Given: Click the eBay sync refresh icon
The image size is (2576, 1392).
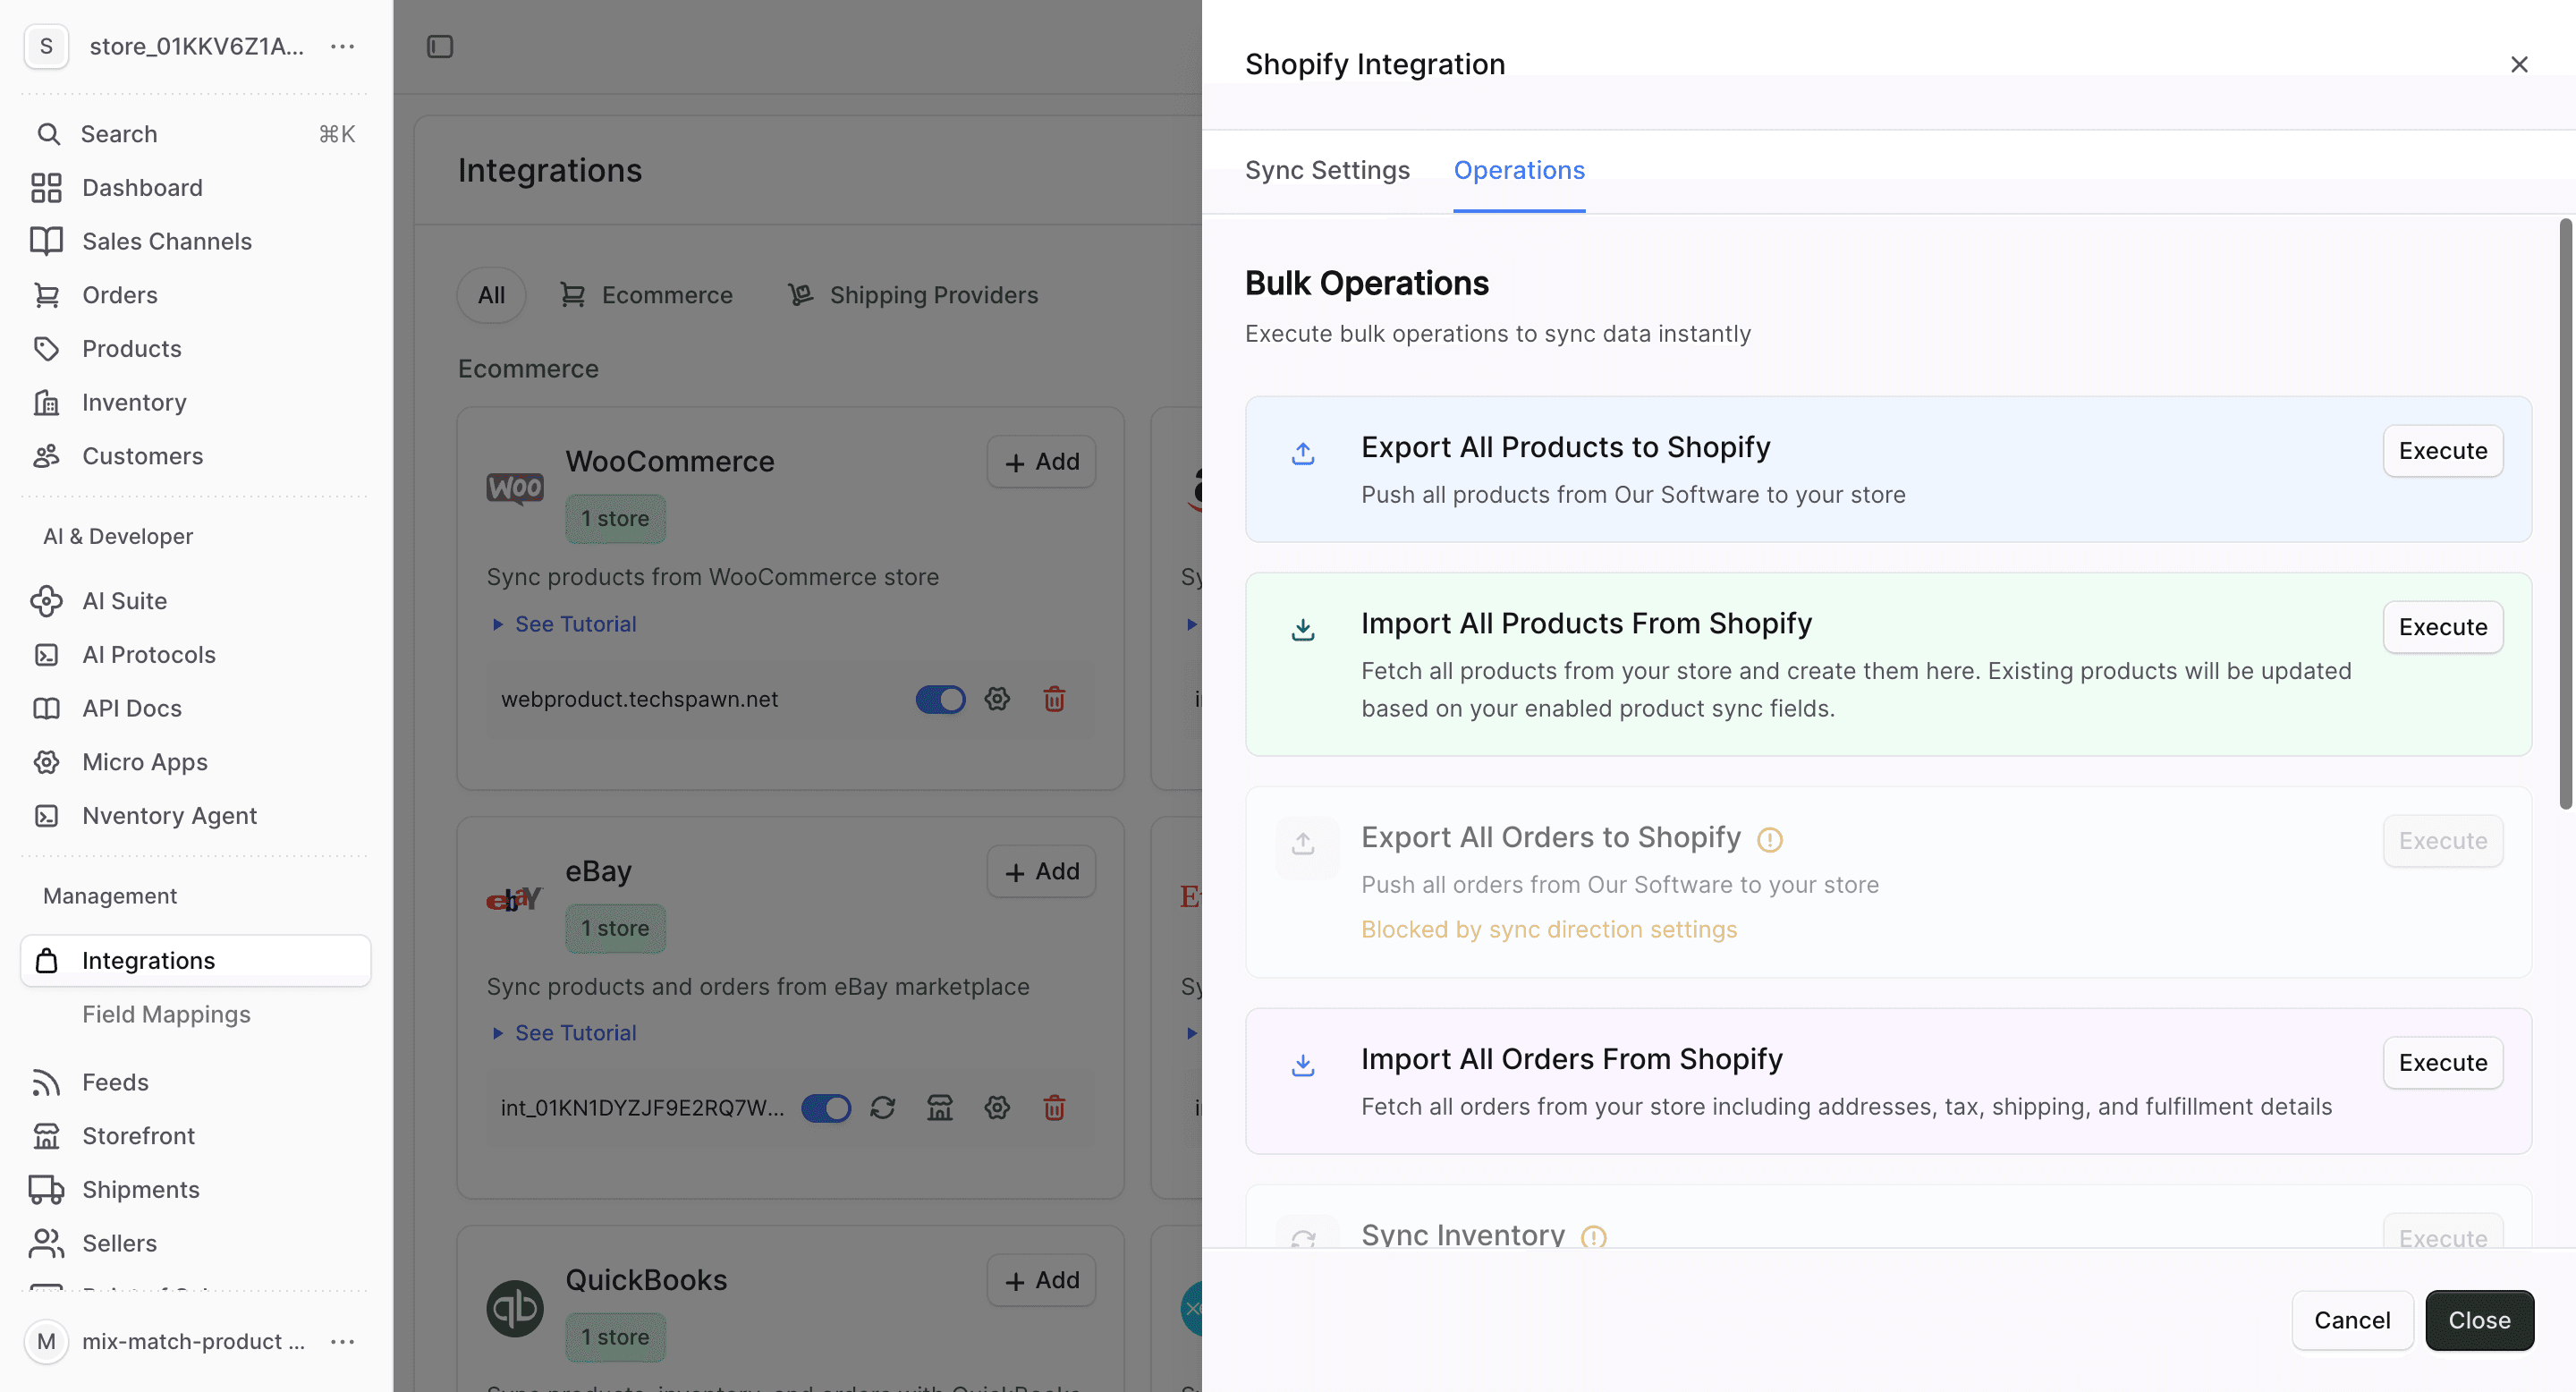Looking at the screenshot, I should click(x=882, y=1108).
